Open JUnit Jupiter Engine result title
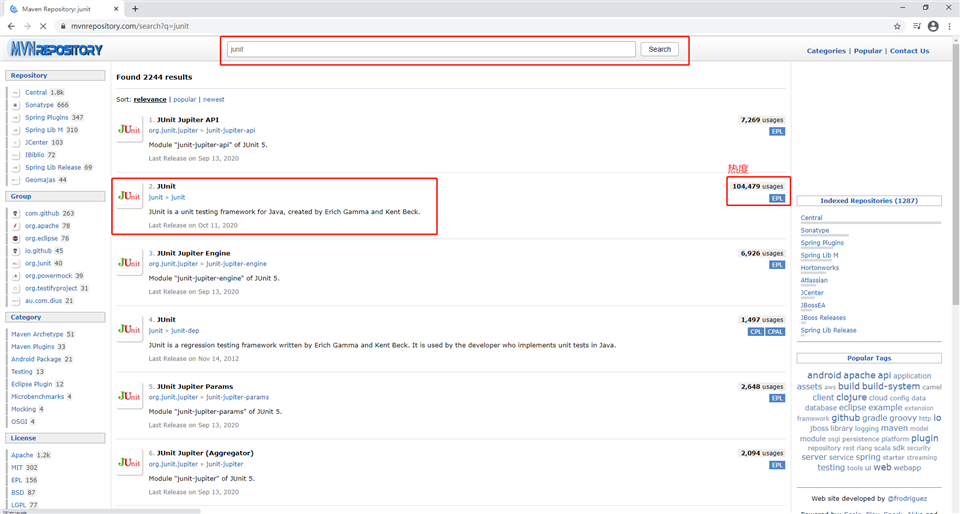 pos(193,253)
